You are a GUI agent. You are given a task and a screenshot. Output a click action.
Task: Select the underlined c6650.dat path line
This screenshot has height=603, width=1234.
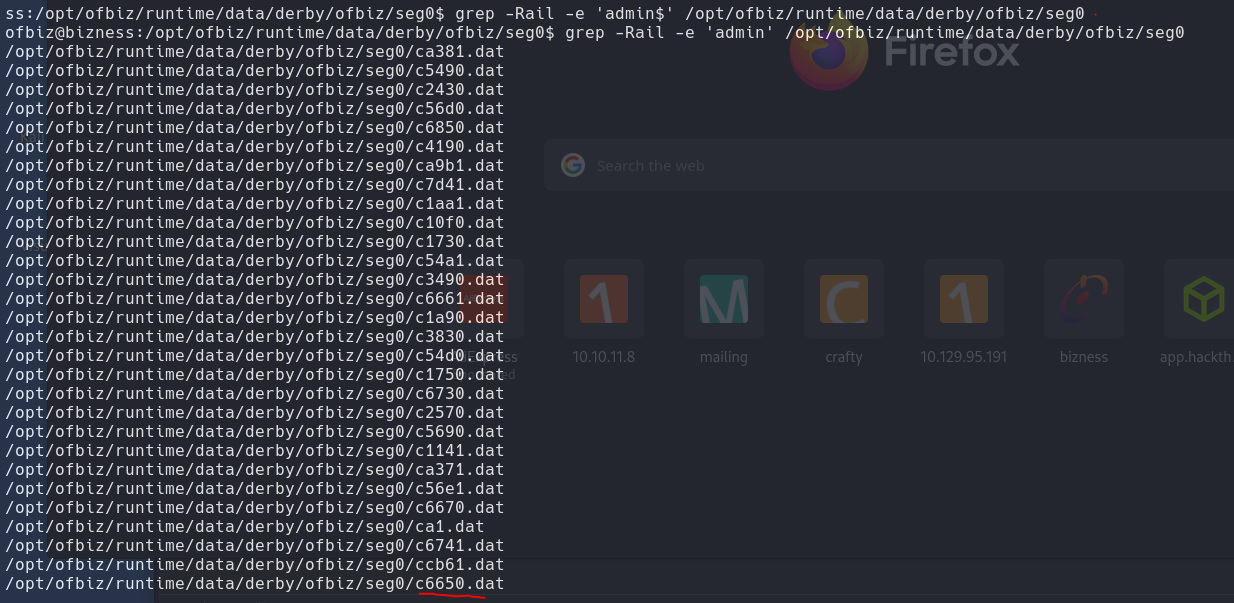[x=254, y=584]
